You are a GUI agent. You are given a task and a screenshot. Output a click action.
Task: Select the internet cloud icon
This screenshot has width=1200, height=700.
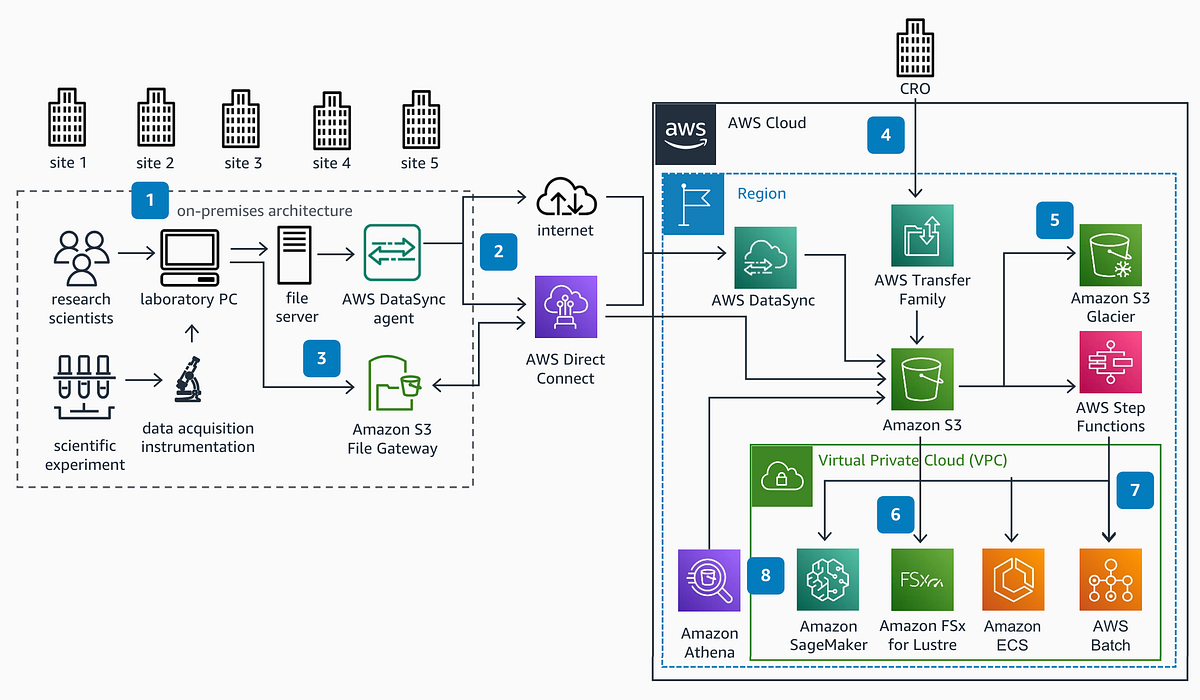pos(565,200)
